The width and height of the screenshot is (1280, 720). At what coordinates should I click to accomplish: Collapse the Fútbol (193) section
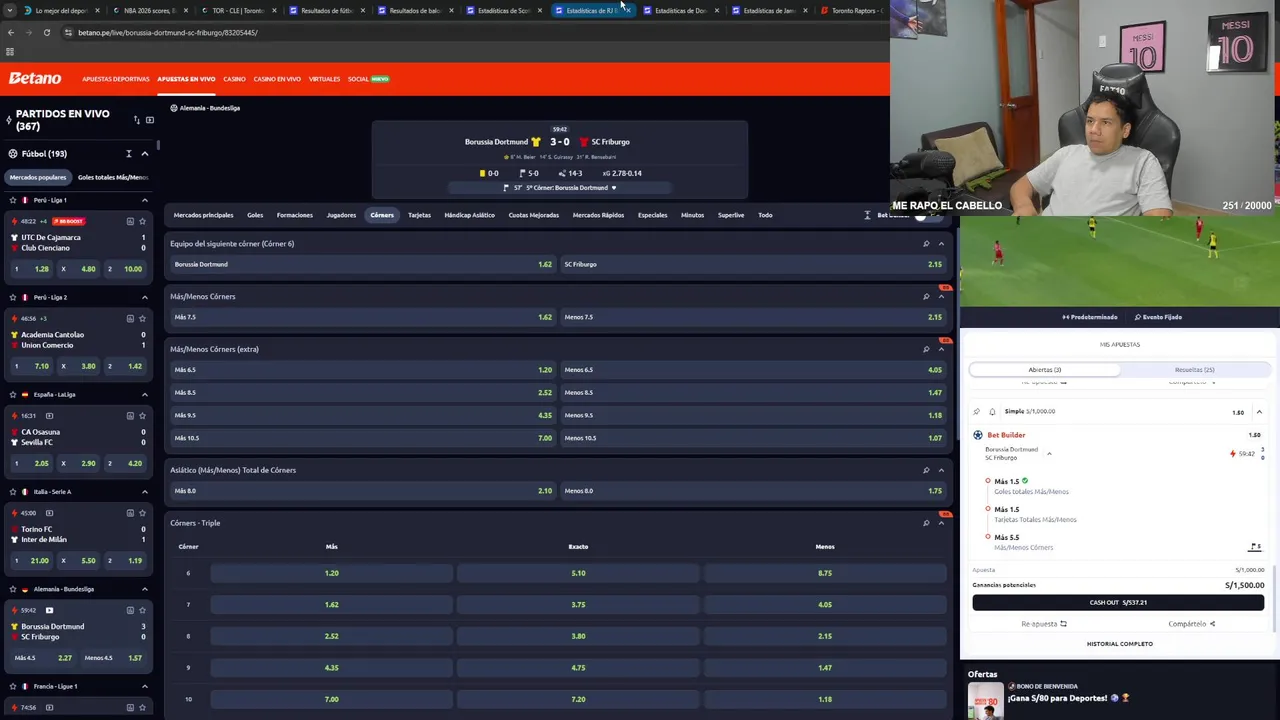click(145, 154)
